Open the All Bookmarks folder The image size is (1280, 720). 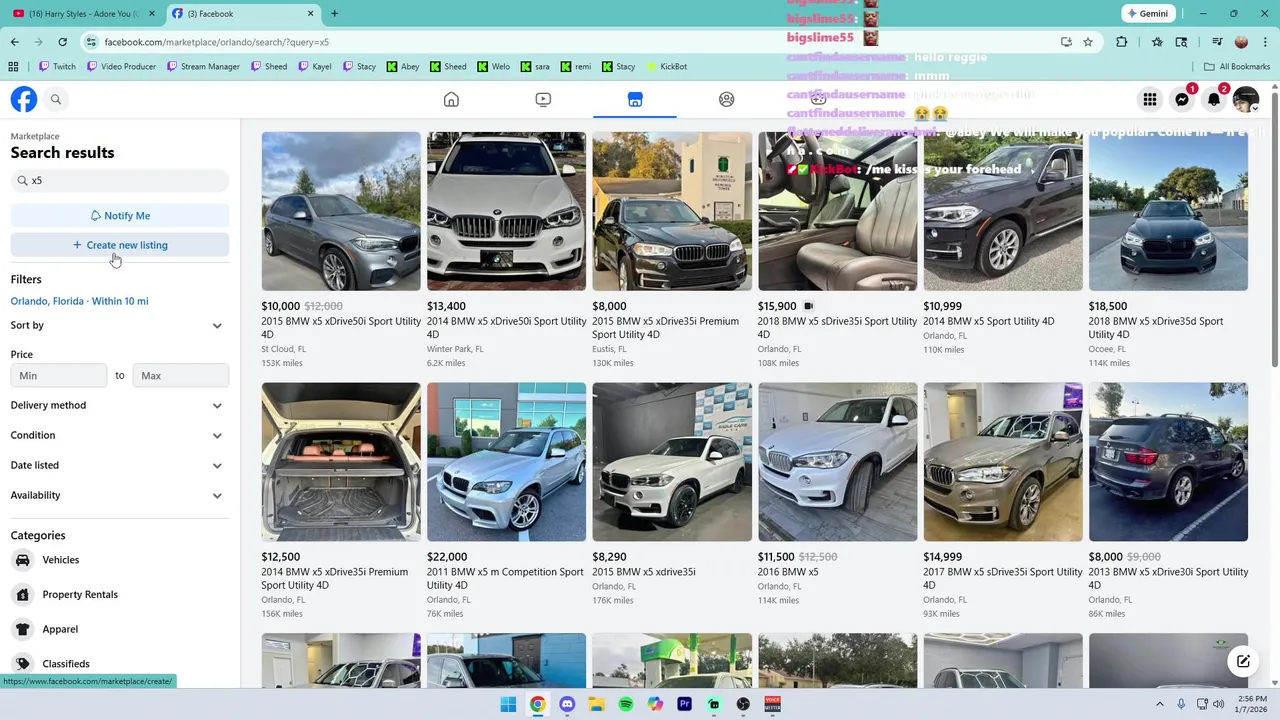(x=1237, y=66)
